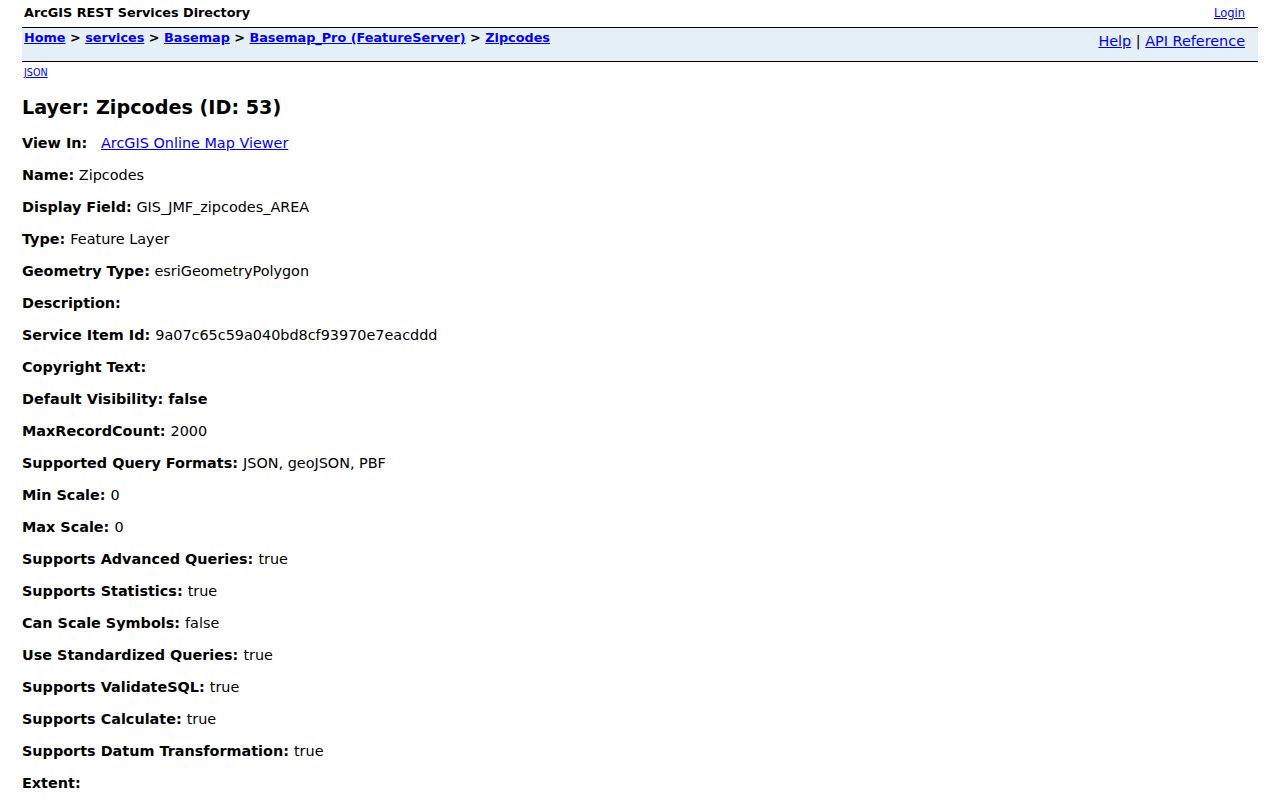Image resolution: width=1280 pixels, height=800 pixels.
Task: Open the Help link
Action: click(1114, 41)
